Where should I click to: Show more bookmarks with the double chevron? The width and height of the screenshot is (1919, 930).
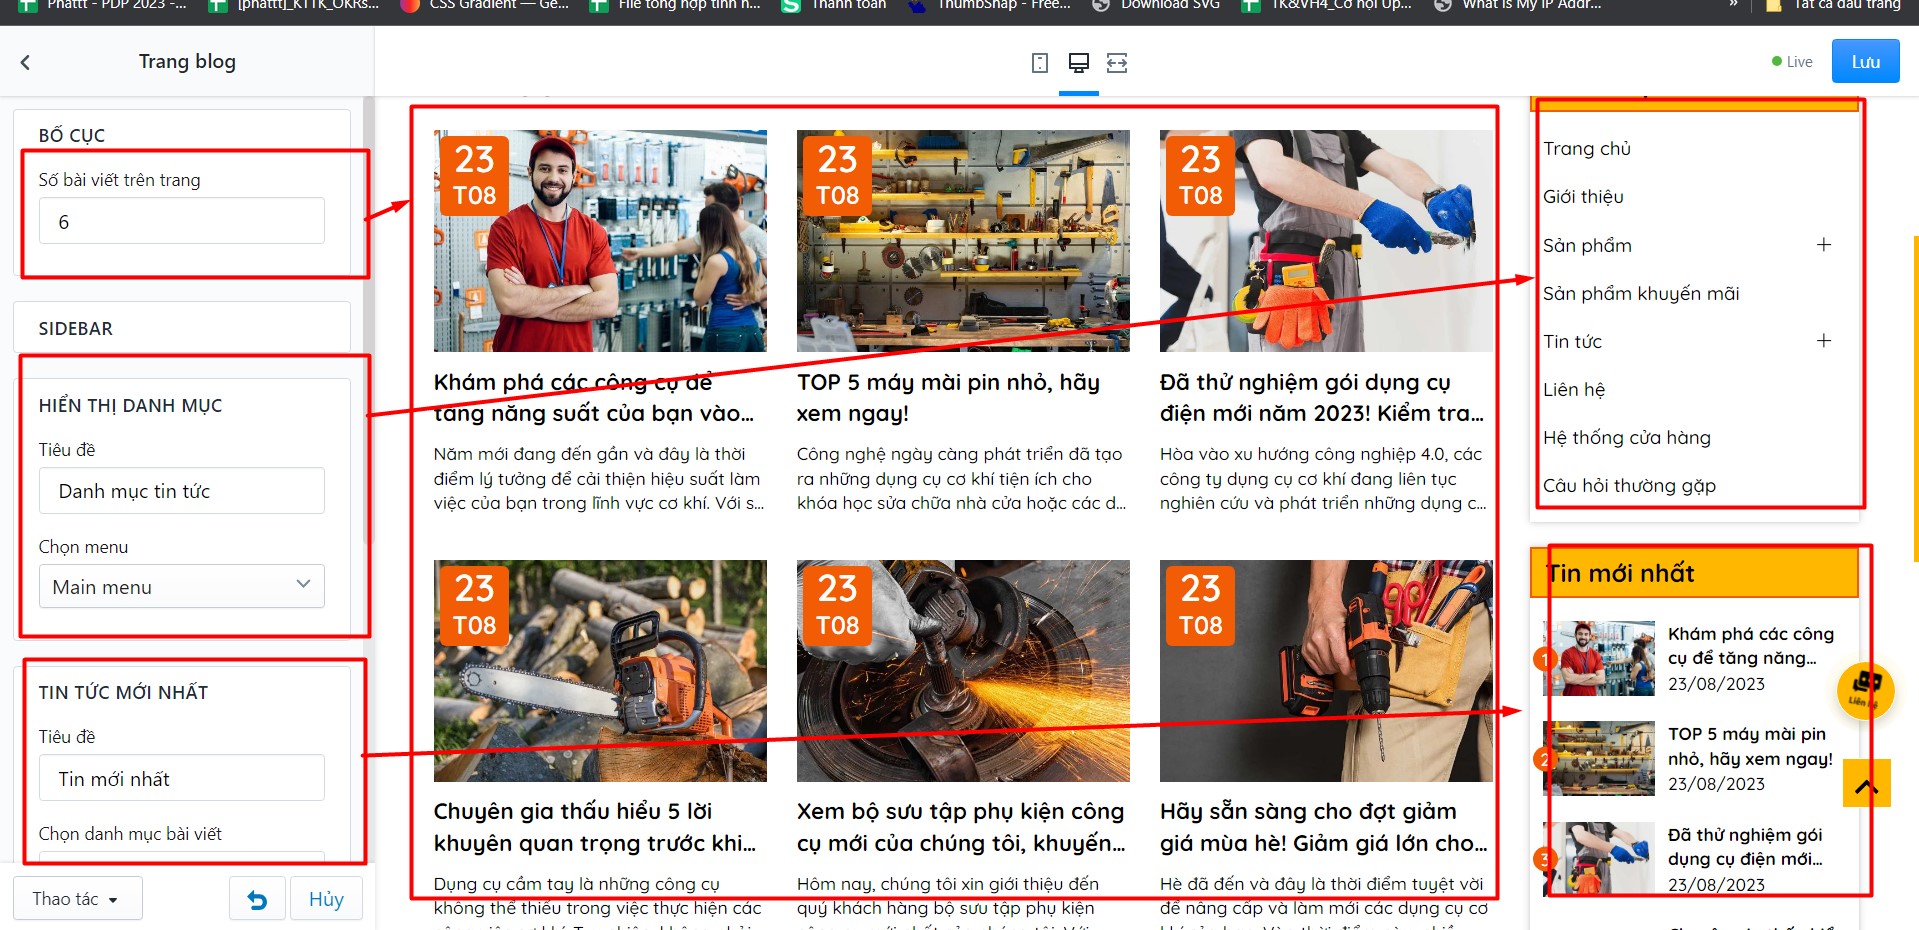[x=1733, y=5]
